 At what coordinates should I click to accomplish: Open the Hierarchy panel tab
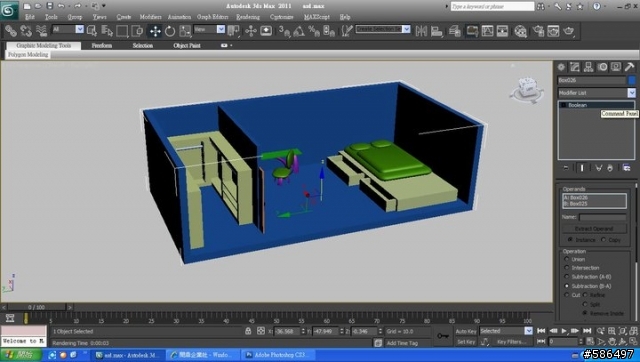[x=589, y=67]
